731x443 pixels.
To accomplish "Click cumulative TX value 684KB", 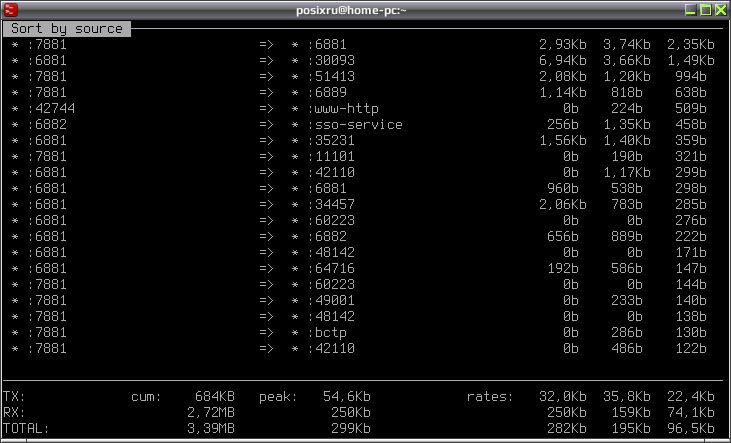I will pyautogui.click(x=215, y=397).
